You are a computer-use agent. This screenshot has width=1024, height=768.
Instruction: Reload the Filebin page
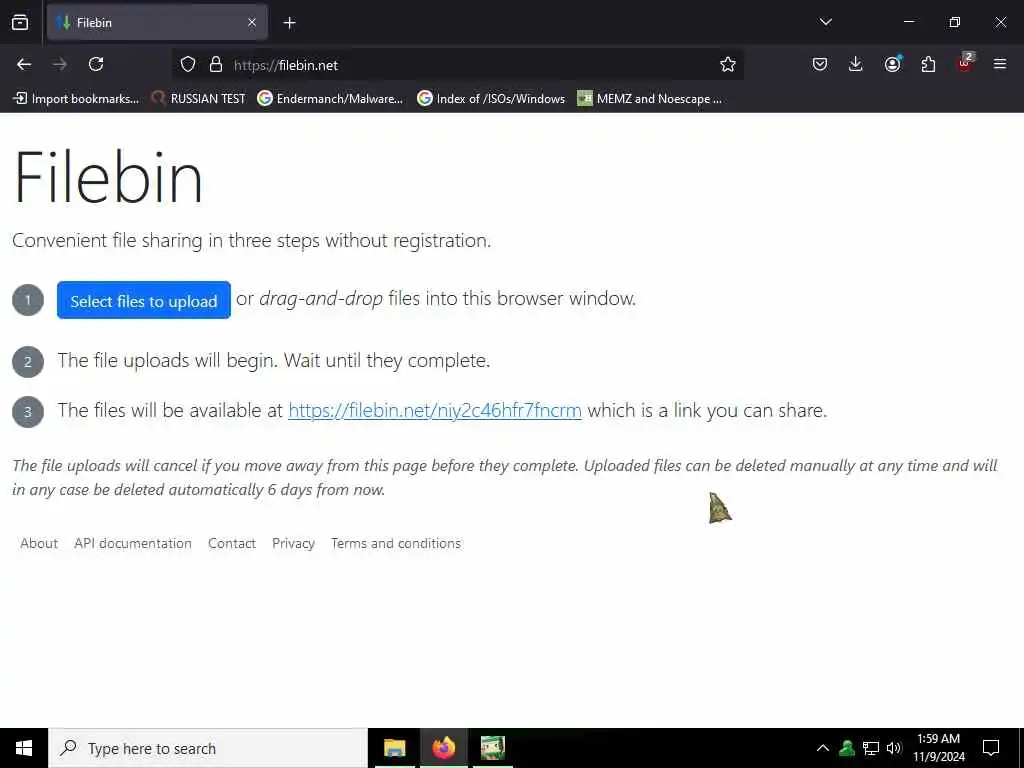(96, 64)
